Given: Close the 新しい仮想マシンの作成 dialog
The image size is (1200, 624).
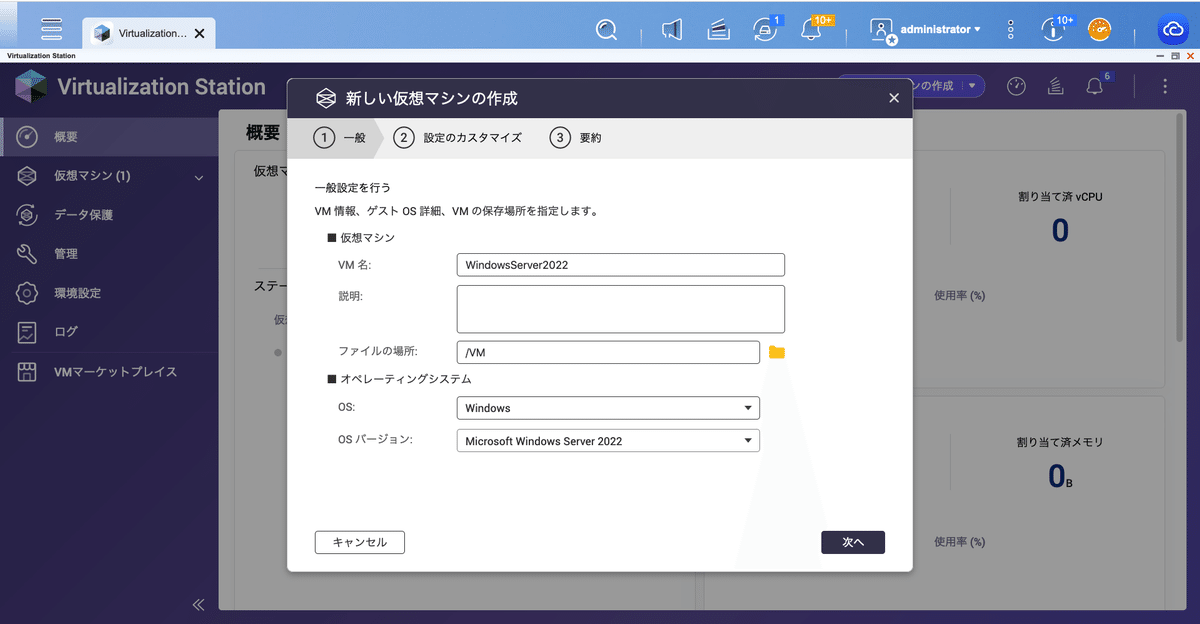Looking at the screenshot, I should pos(894,98).
